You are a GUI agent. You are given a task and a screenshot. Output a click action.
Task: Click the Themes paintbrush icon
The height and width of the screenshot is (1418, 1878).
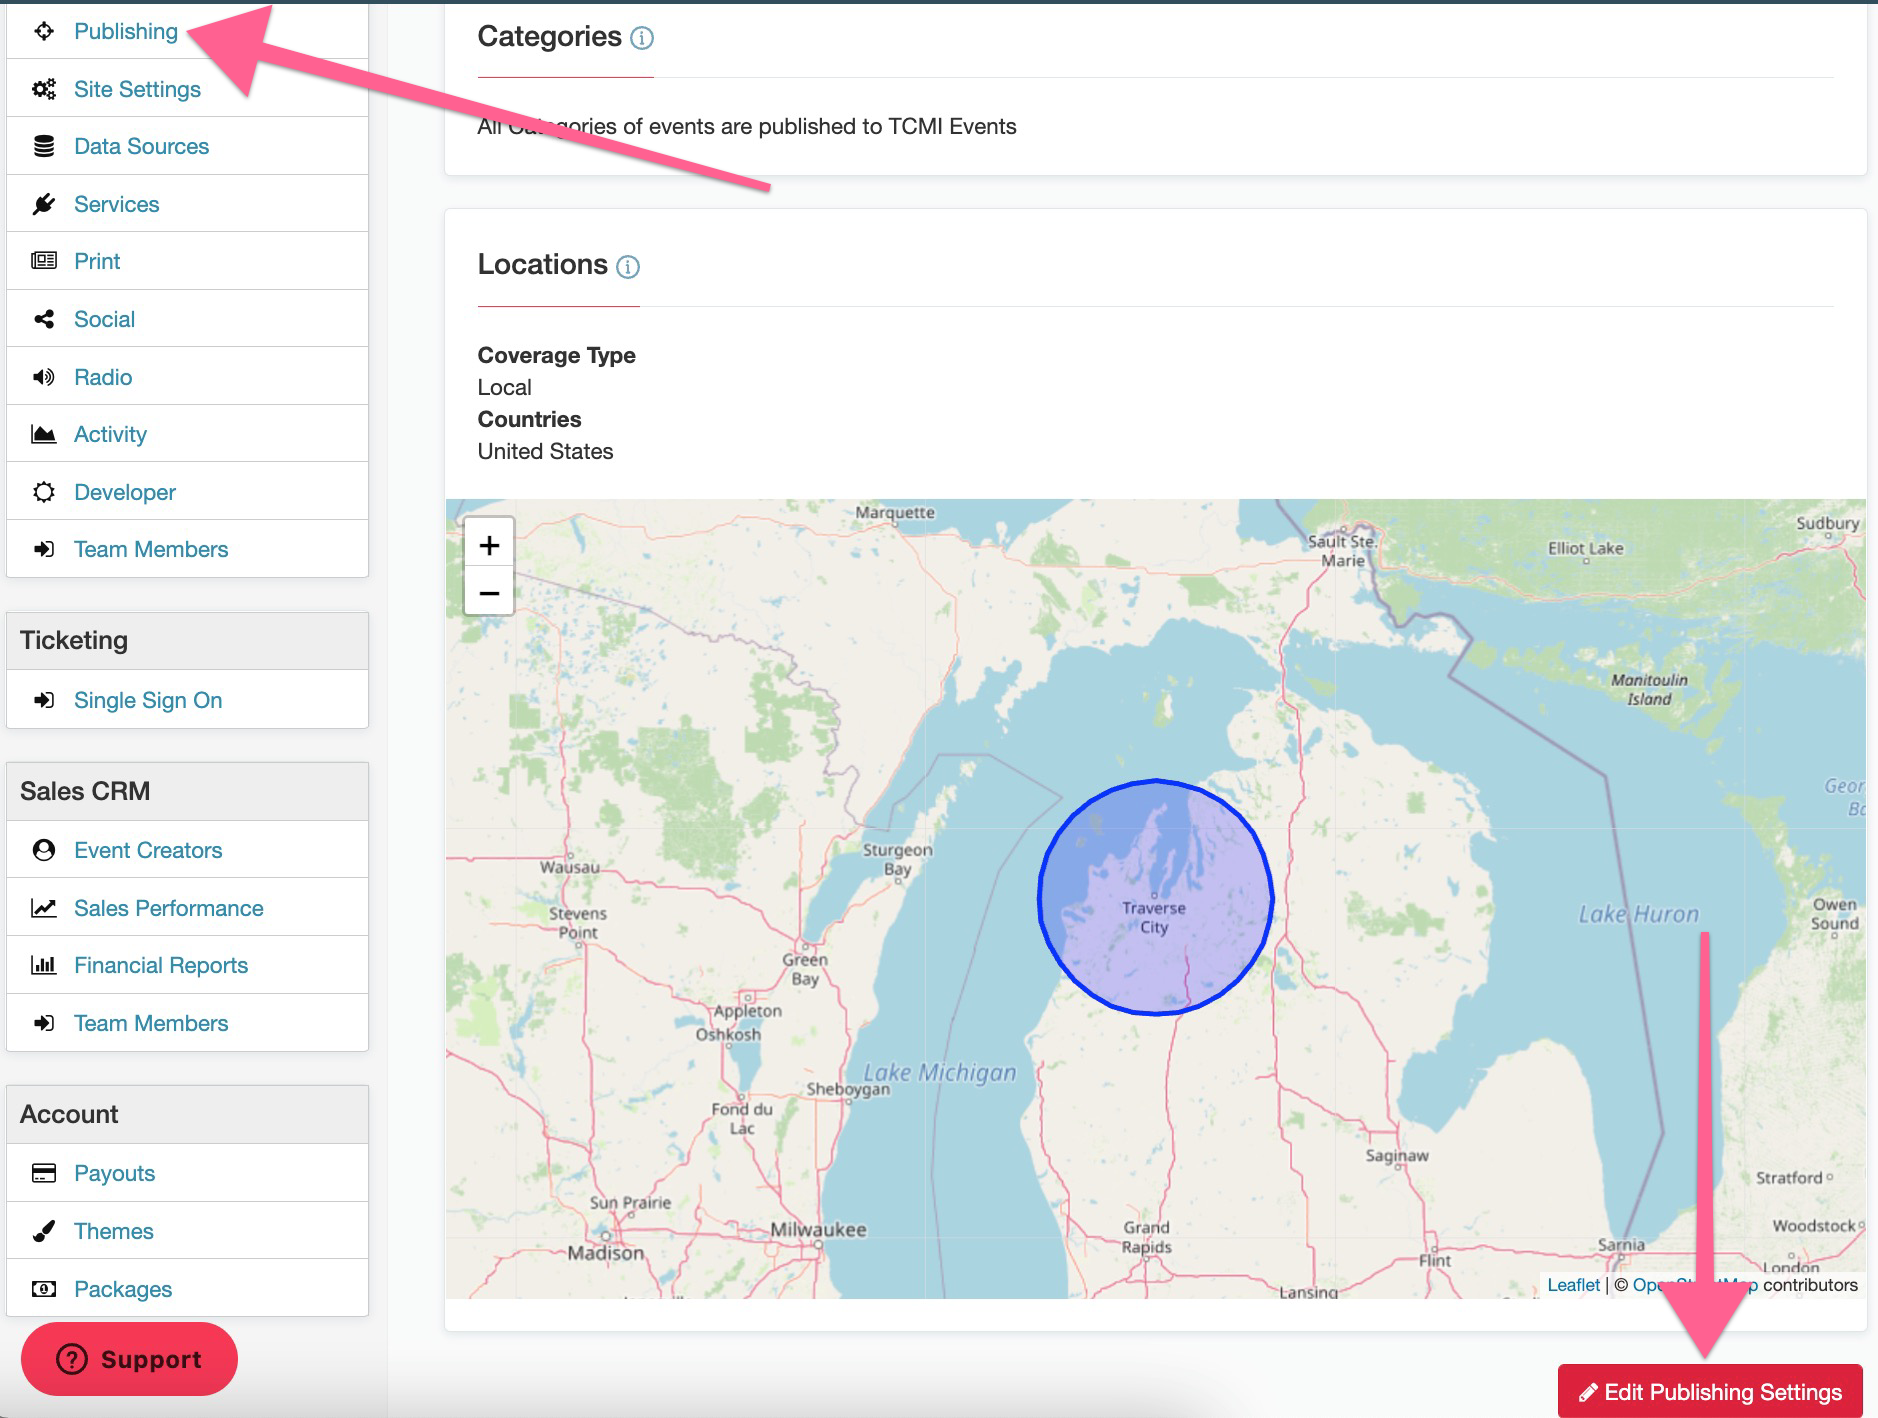[x=44, y=1231]
